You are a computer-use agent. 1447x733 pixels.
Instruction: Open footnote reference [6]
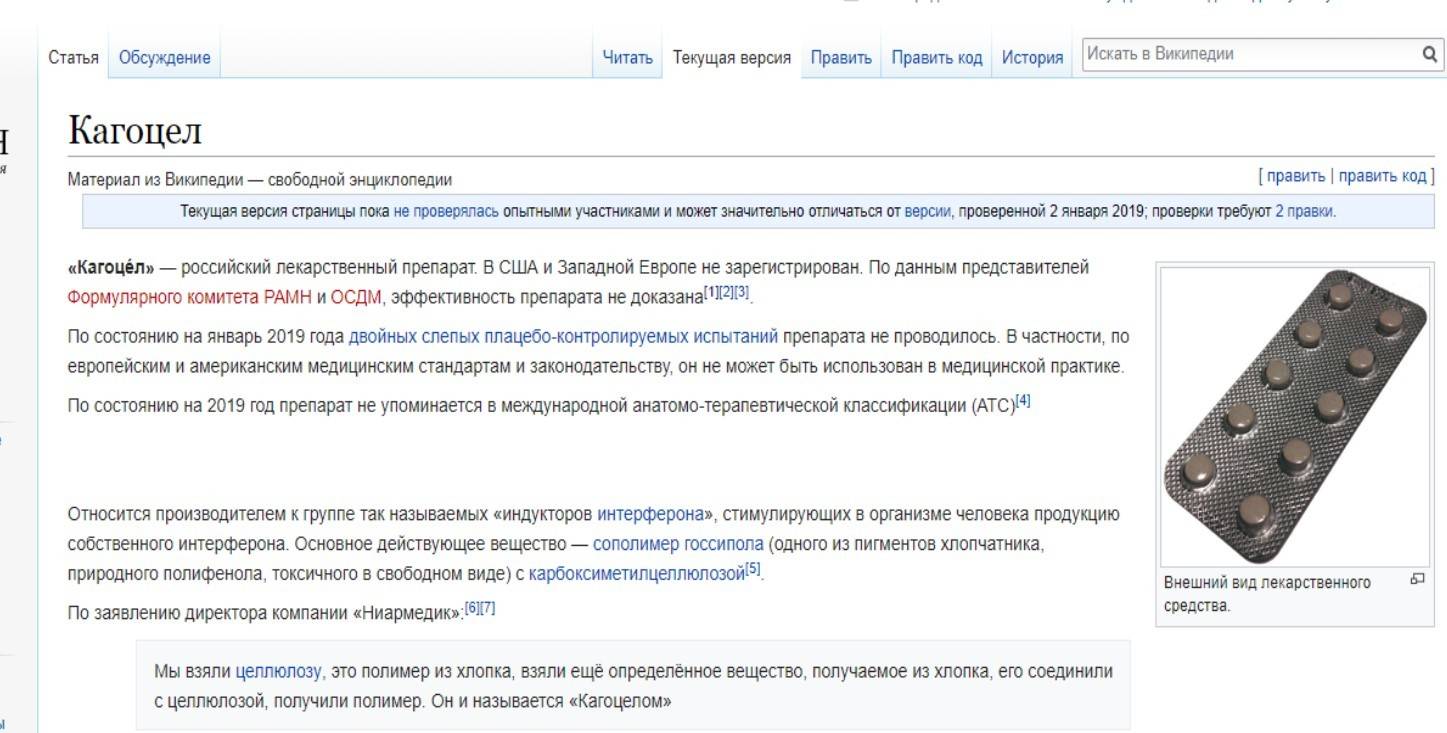point(473,607)
